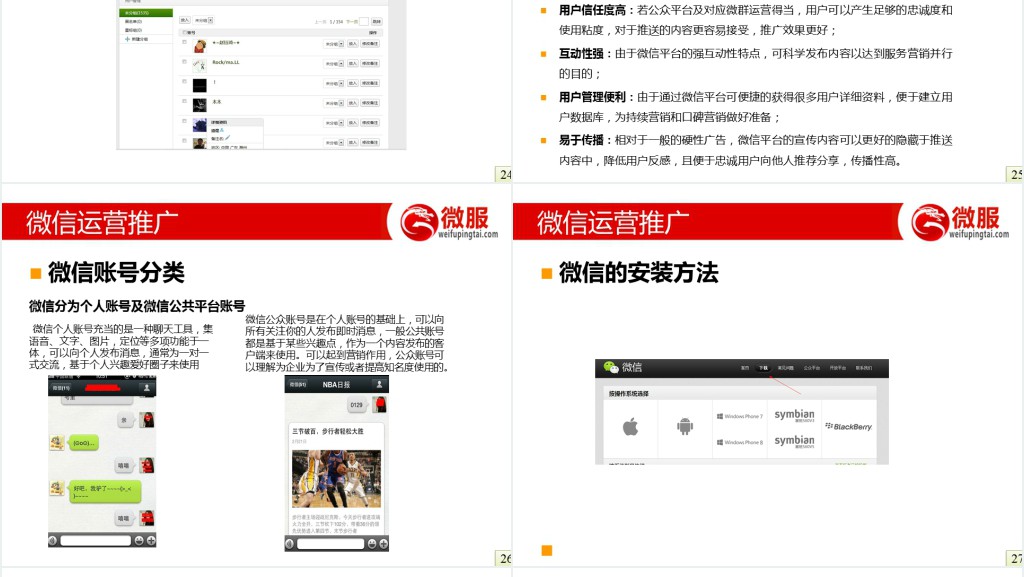Screen dimensions: 1024x577
Task: Click the page-jump button near 1/334
Action: pyautogui.click(x=377, y=22)
